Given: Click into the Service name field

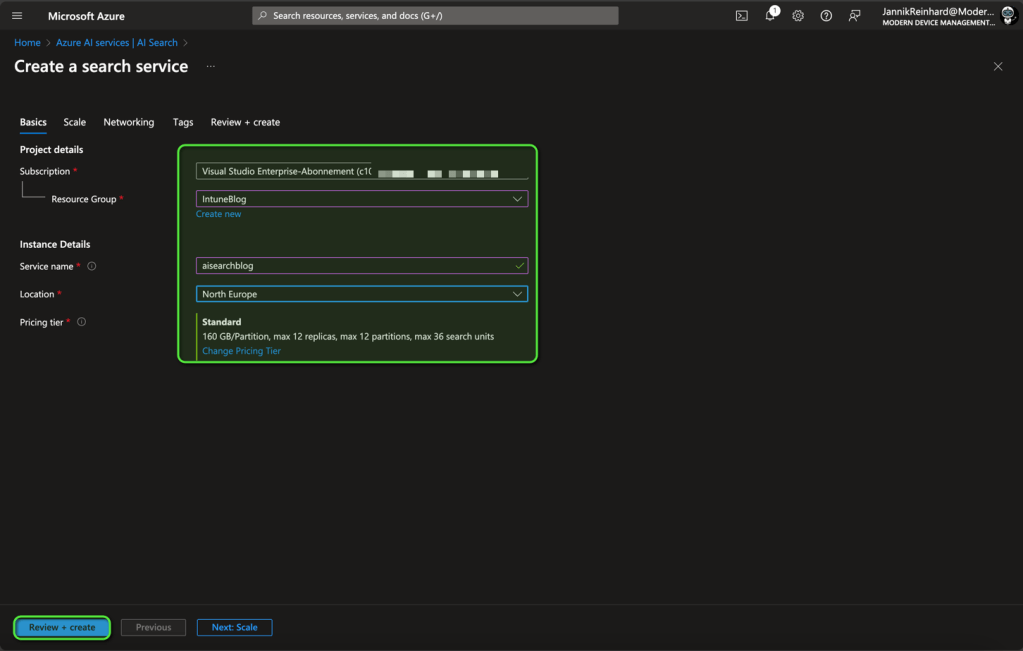Looking at the screenshot, I should (x=355, y=267).
